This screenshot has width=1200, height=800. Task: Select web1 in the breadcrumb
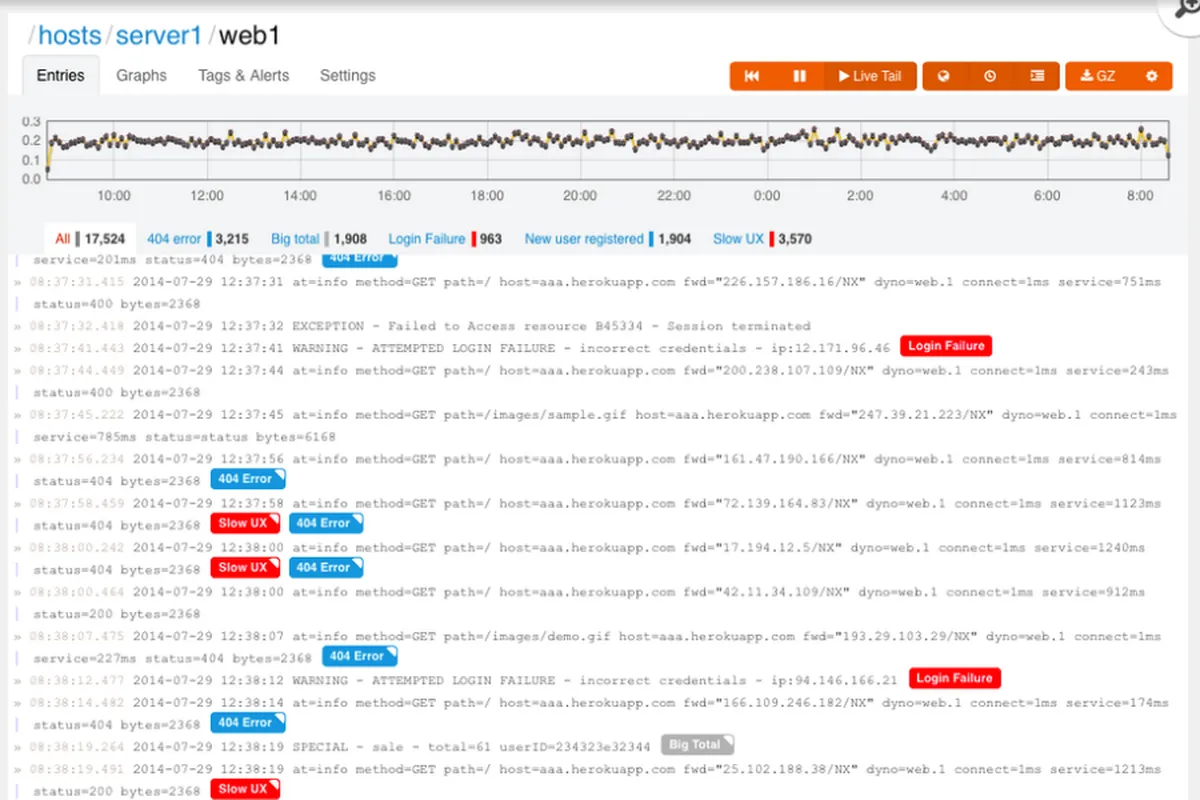click(x=249, y=36)
